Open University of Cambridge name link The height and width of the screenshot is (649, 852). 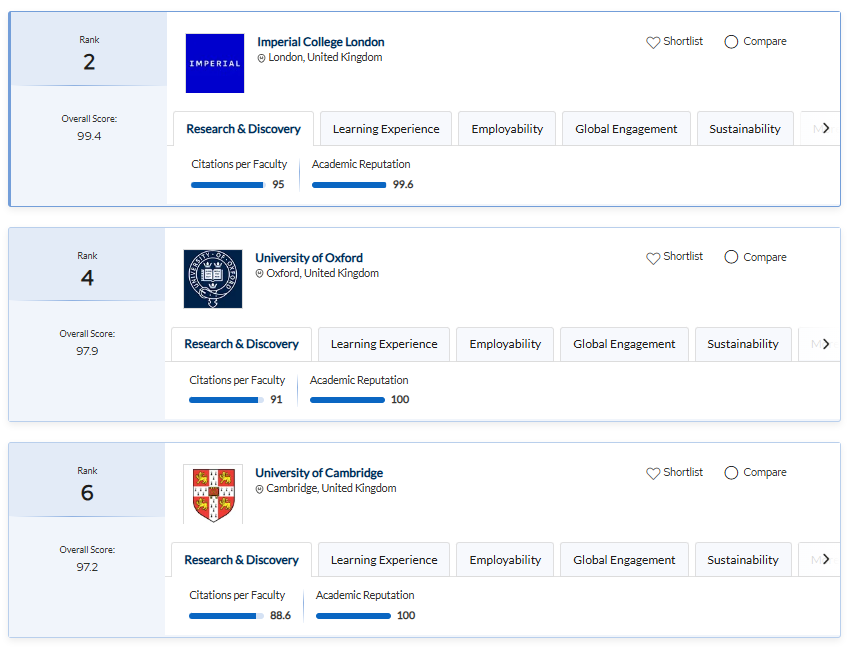pyautogui.click(x=319, y=473)
